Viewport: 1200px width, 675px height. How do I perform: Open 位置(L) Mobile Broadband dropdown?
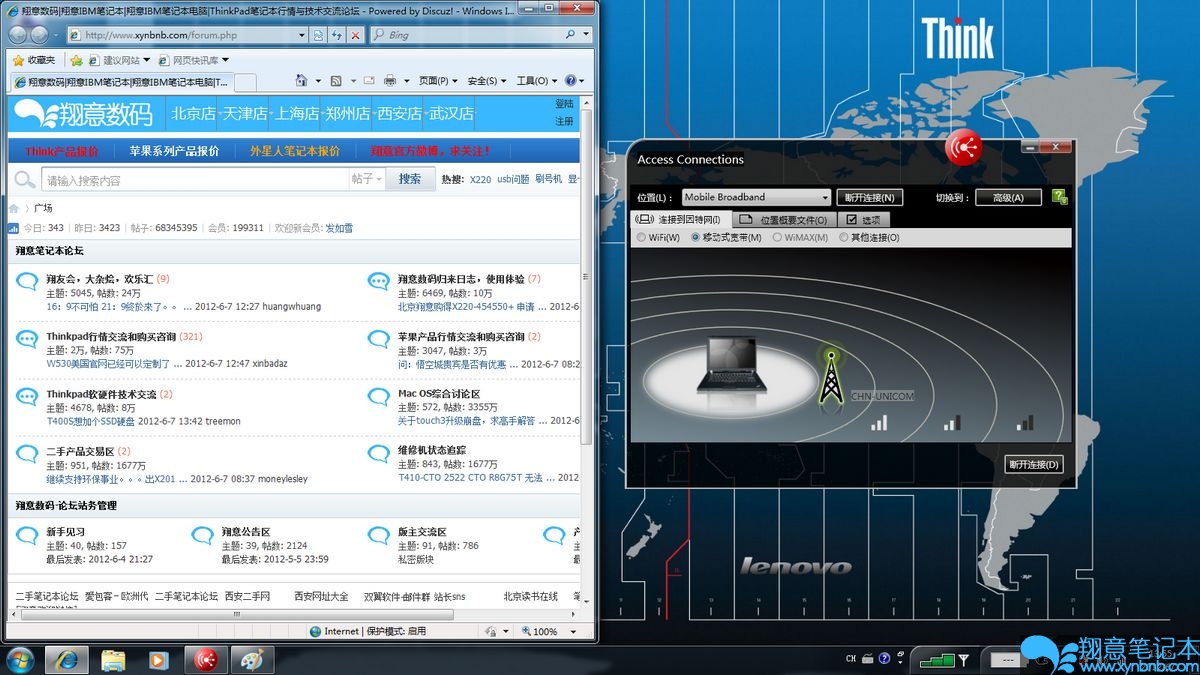pos(756,198)
